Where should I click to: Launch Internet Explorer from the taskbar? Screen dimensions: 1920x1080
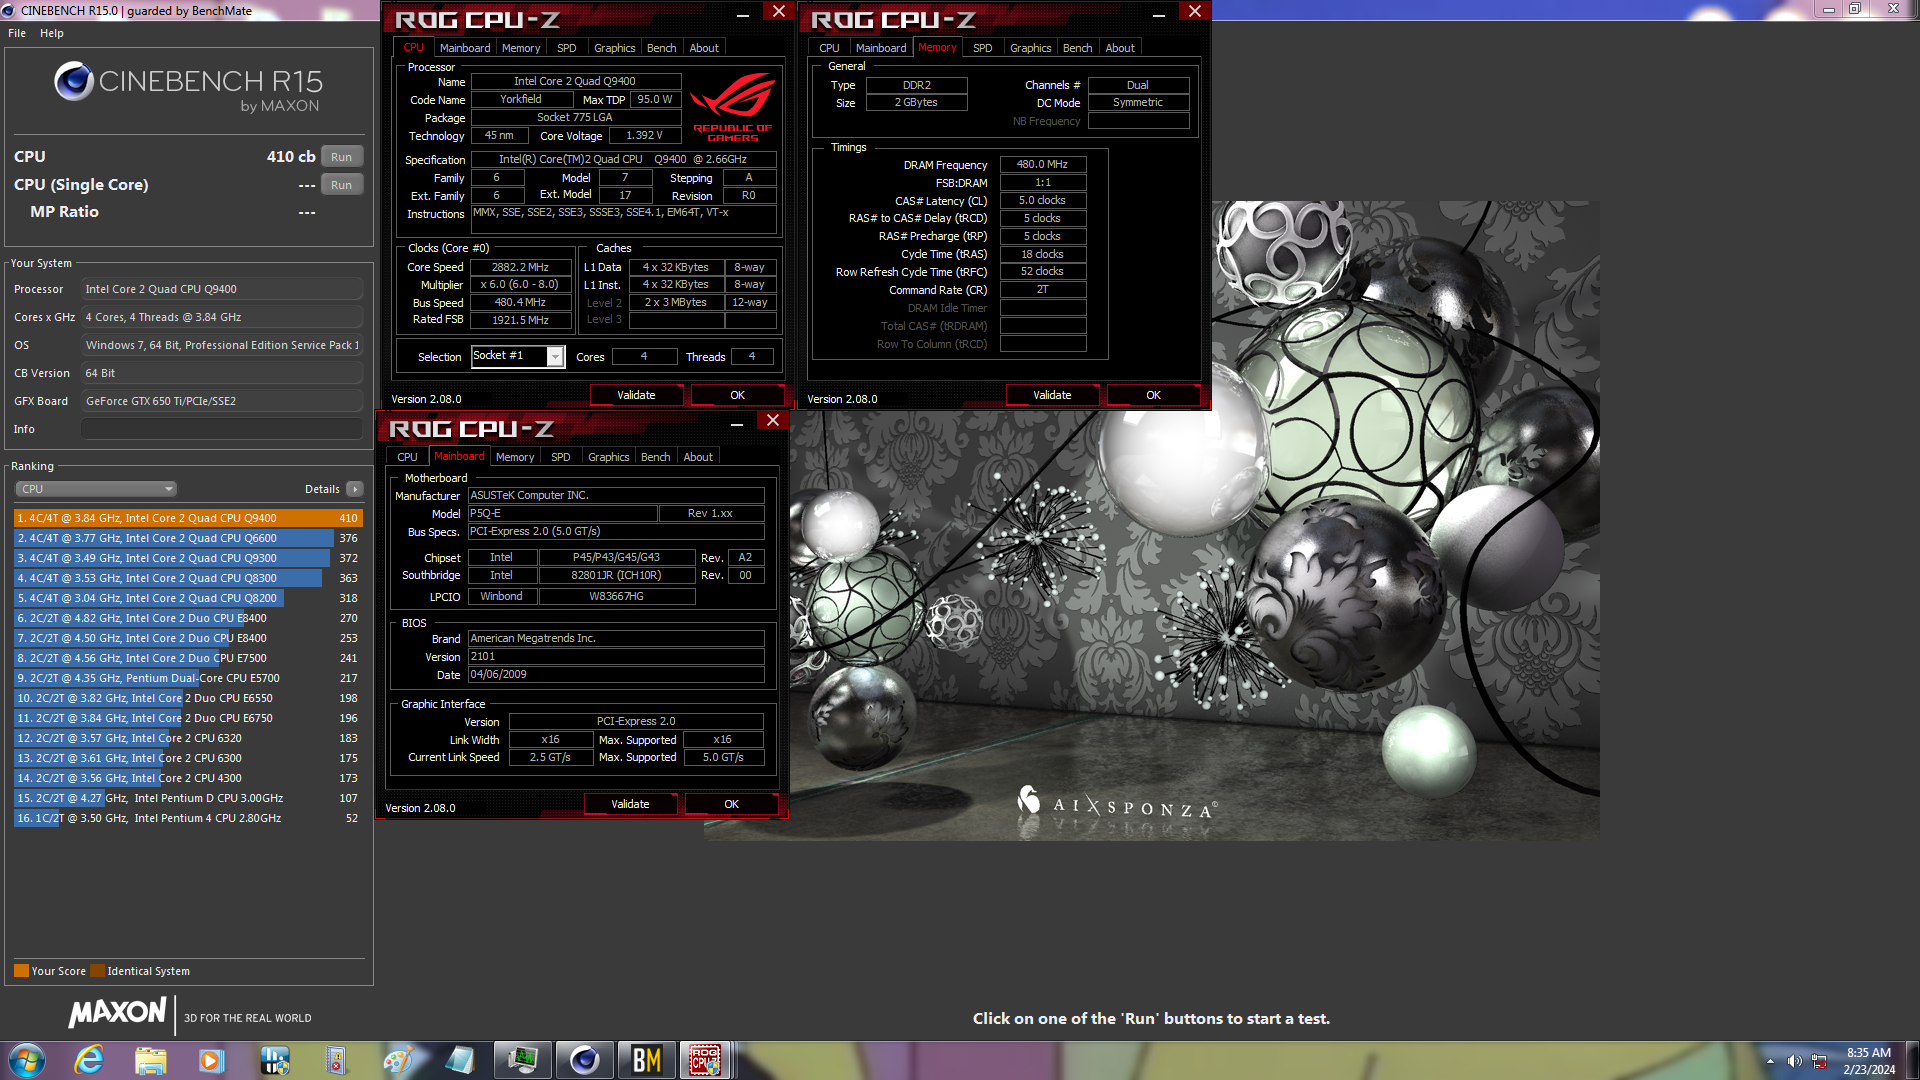(x=90, y=1060)
